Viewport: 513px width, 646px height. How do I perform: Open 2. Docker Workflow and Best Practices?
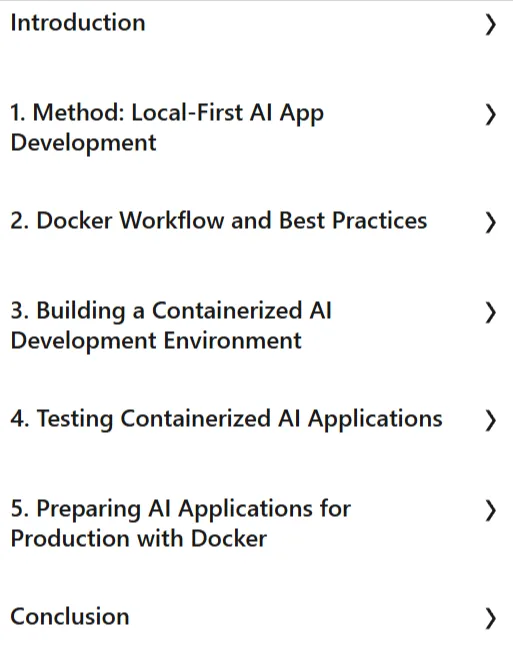tap(218, 220)
